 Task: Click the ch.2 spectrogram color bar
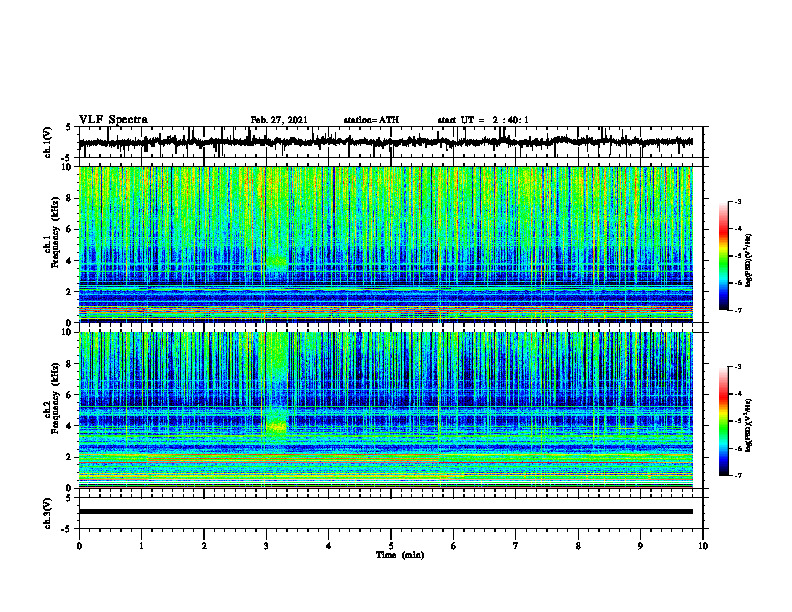pyautogui.click(x=723, y=421)
